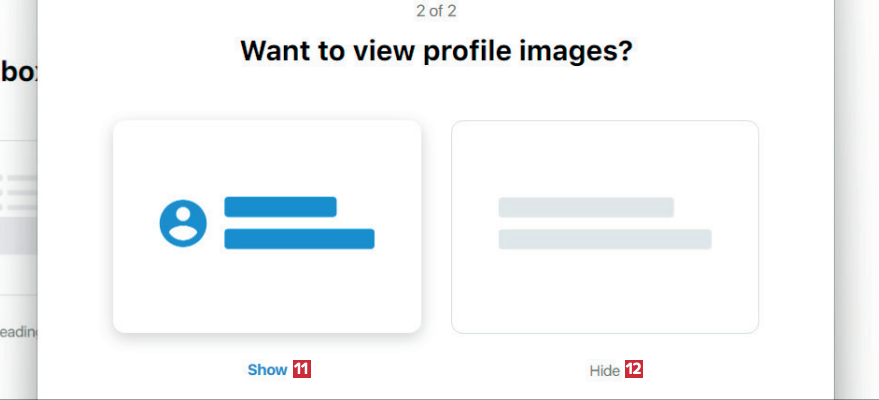Click the shorter blue bar in Show preview
Image resolution: width=879 pixels, height=400 pixels.
(280, 207)
